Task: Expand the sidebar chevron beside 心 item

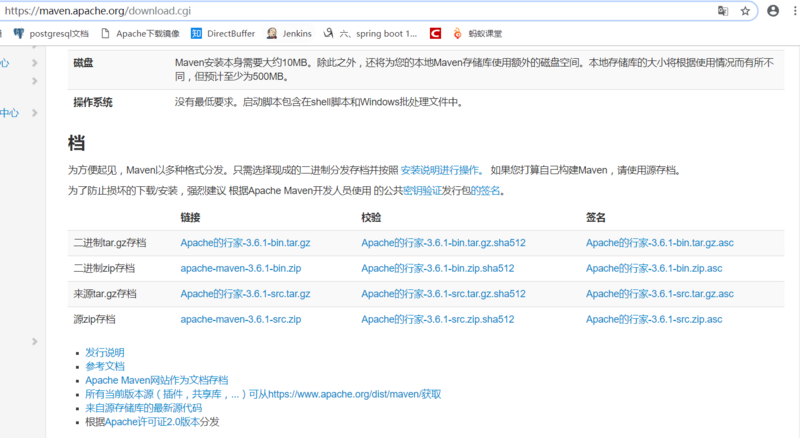Action: 35,63
